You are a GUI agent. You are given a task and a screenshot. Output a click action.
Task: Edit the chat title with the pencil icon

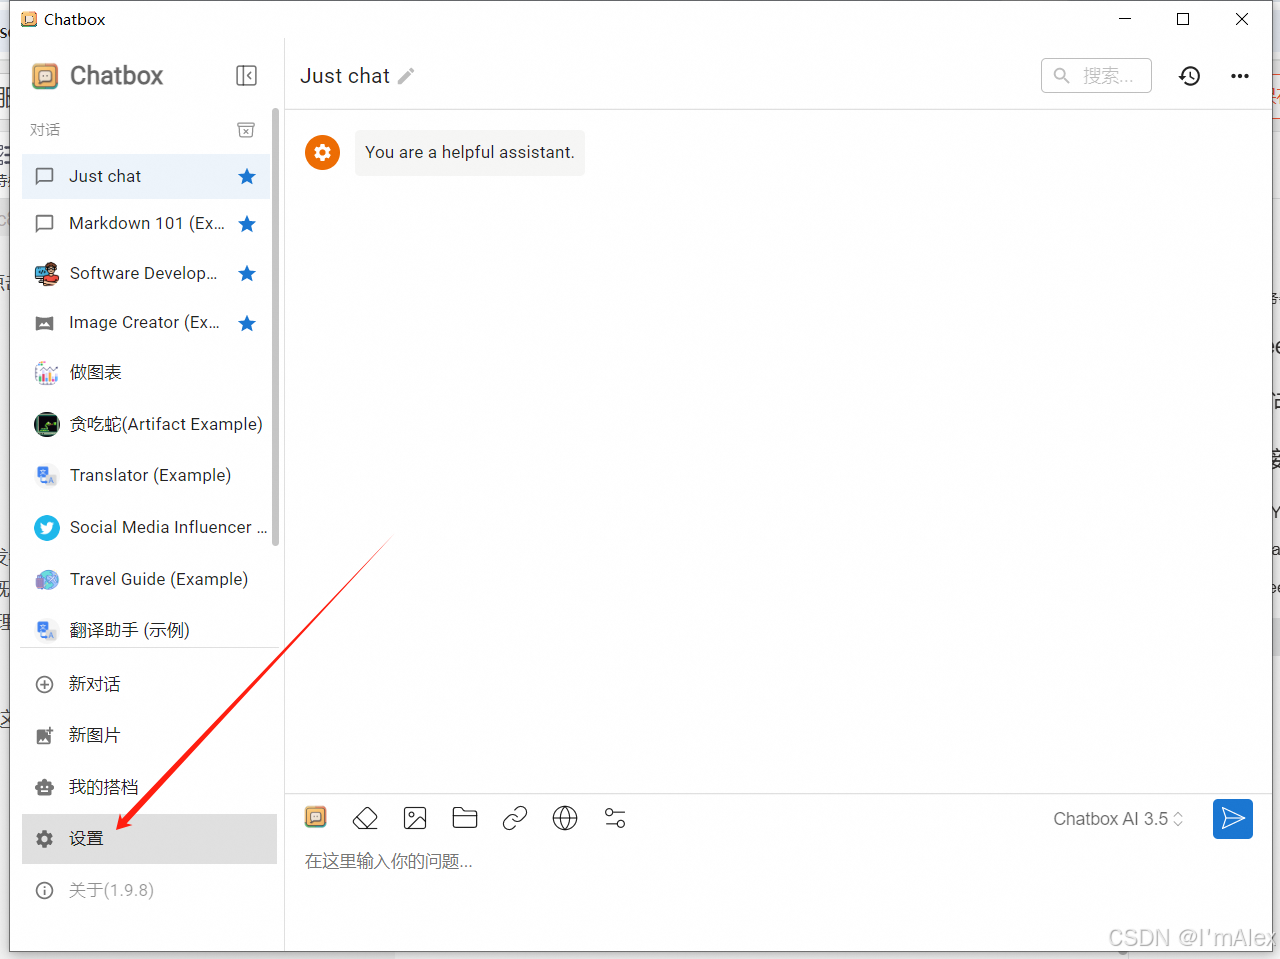pyautogui.click(x=406, y=76)
